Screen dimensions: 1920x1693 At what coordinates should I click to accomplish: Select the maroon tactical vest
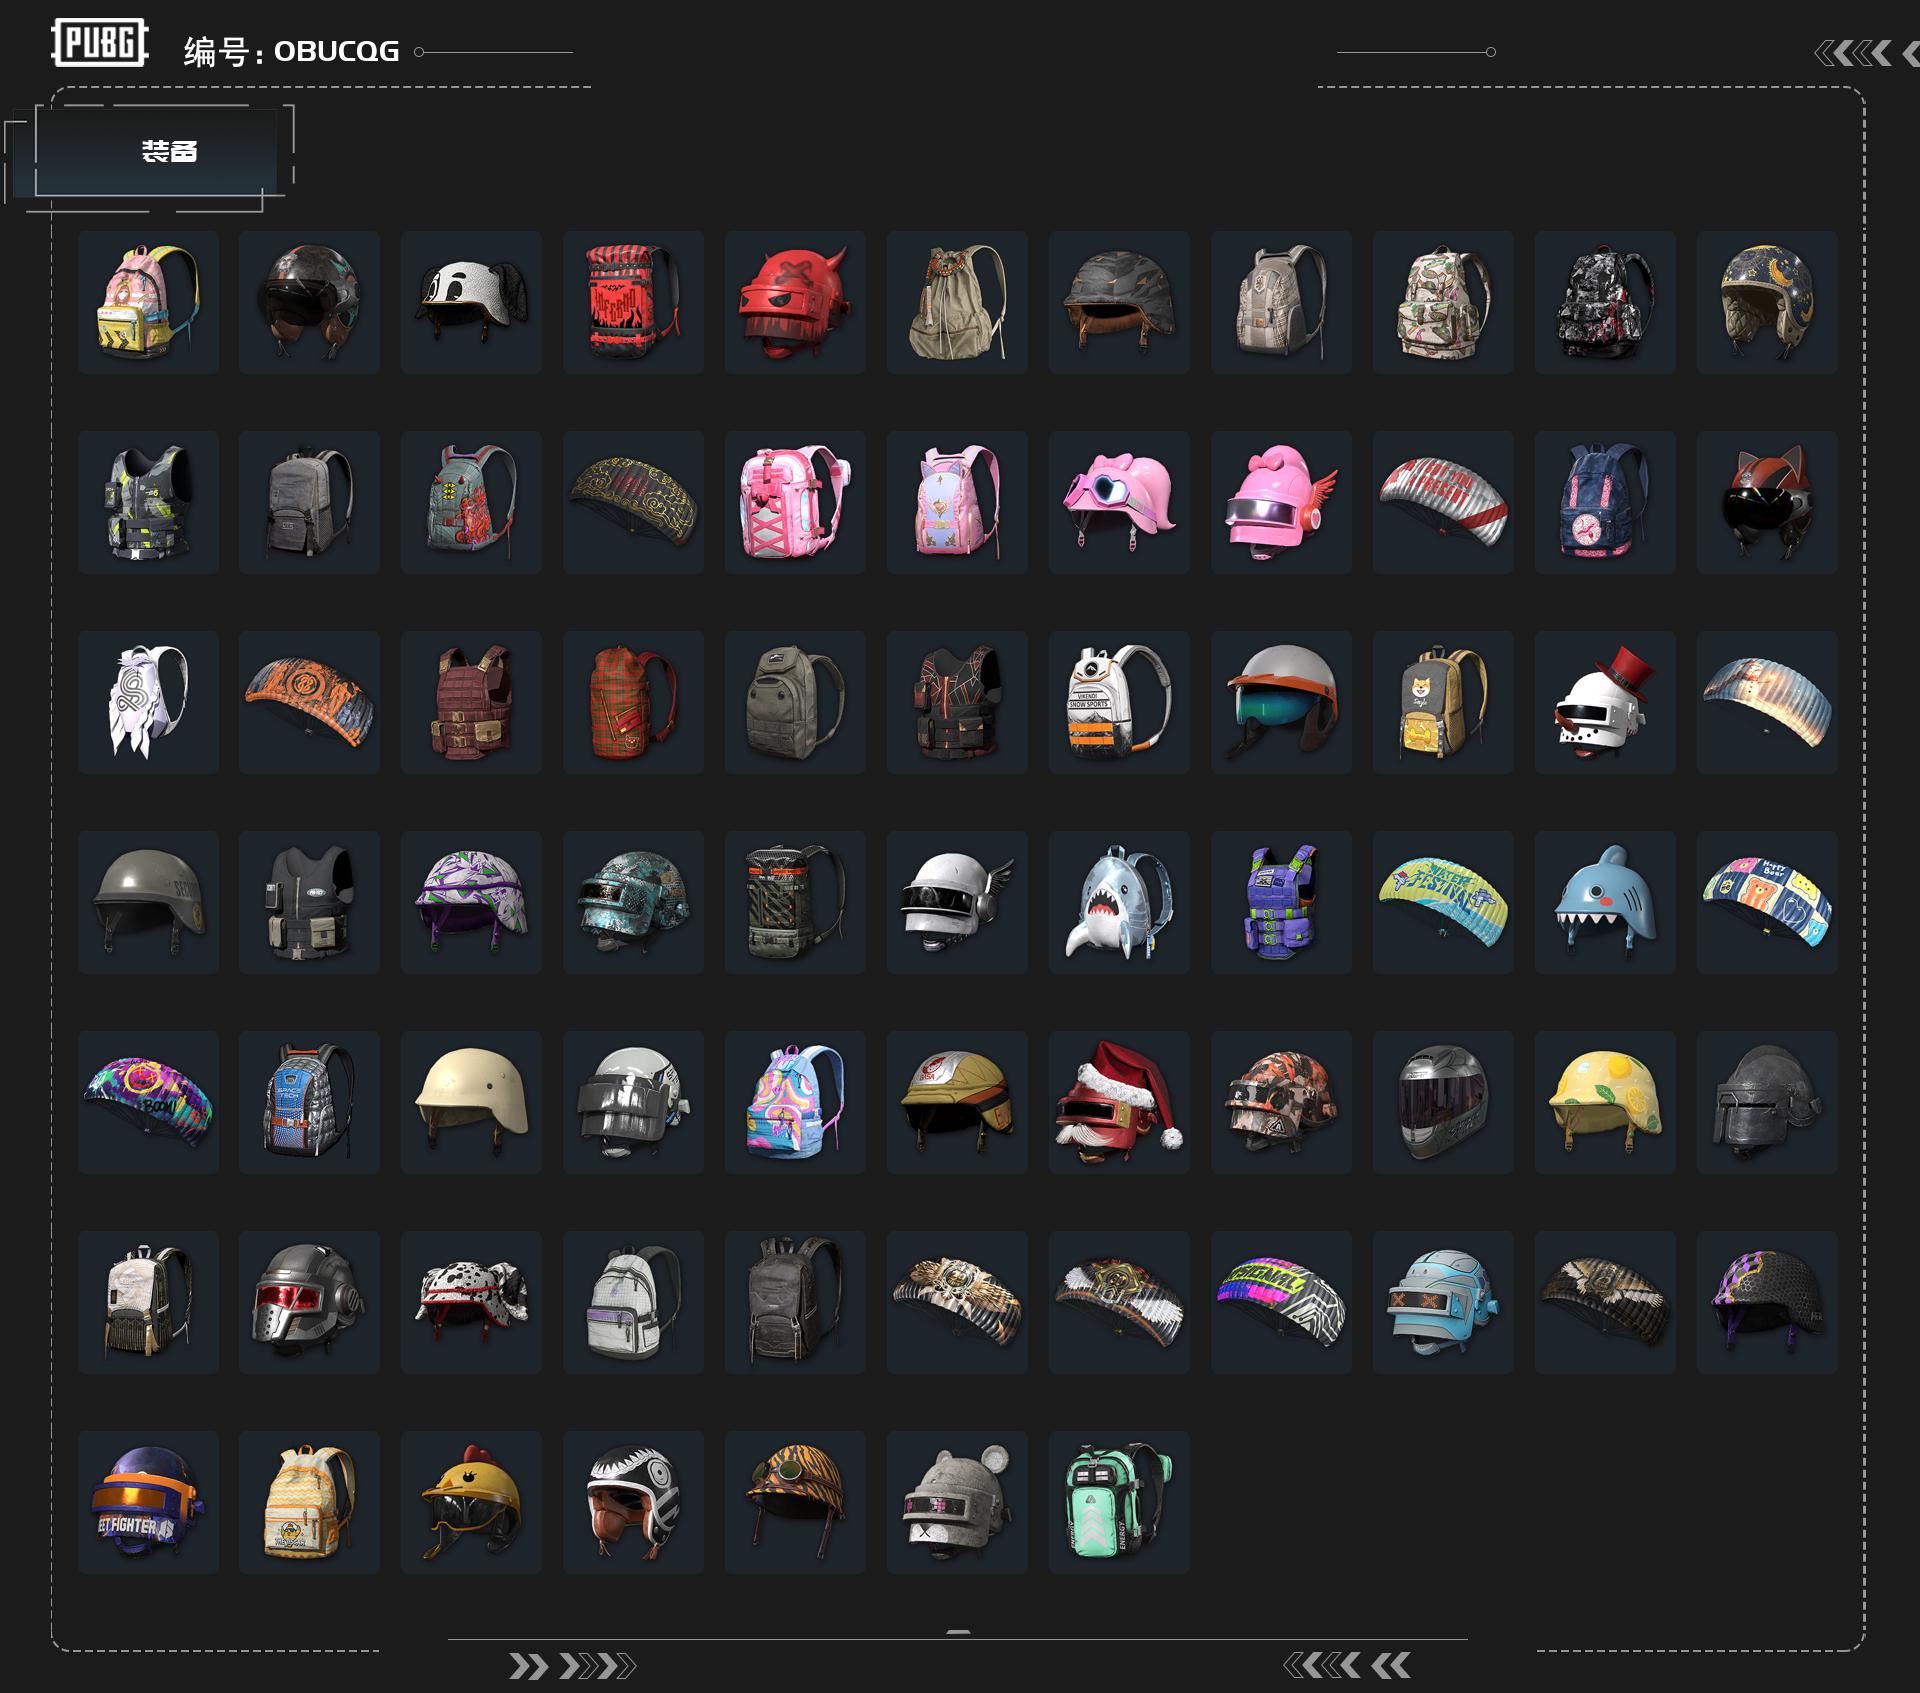pos(472,702)
